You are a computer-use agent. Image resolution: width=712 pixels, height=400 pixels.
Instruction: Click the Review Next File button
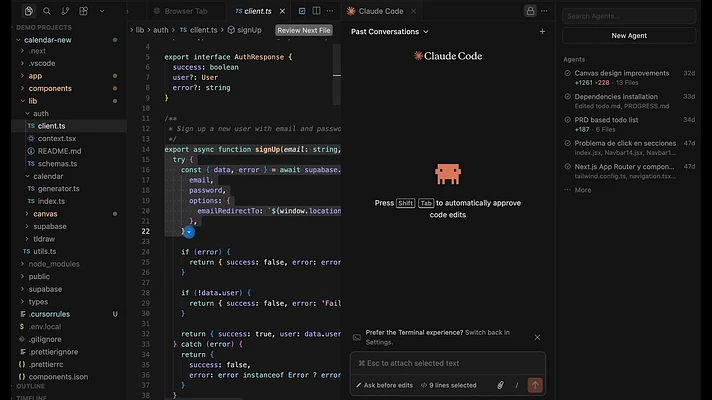click(304, 30)
